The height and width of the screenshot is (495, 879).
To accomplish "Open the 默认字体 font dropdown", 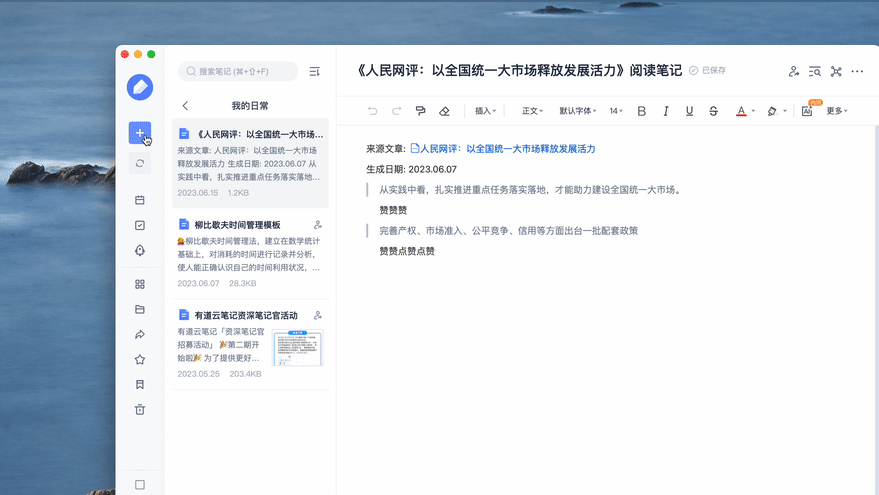I will [x=577, y=111].
